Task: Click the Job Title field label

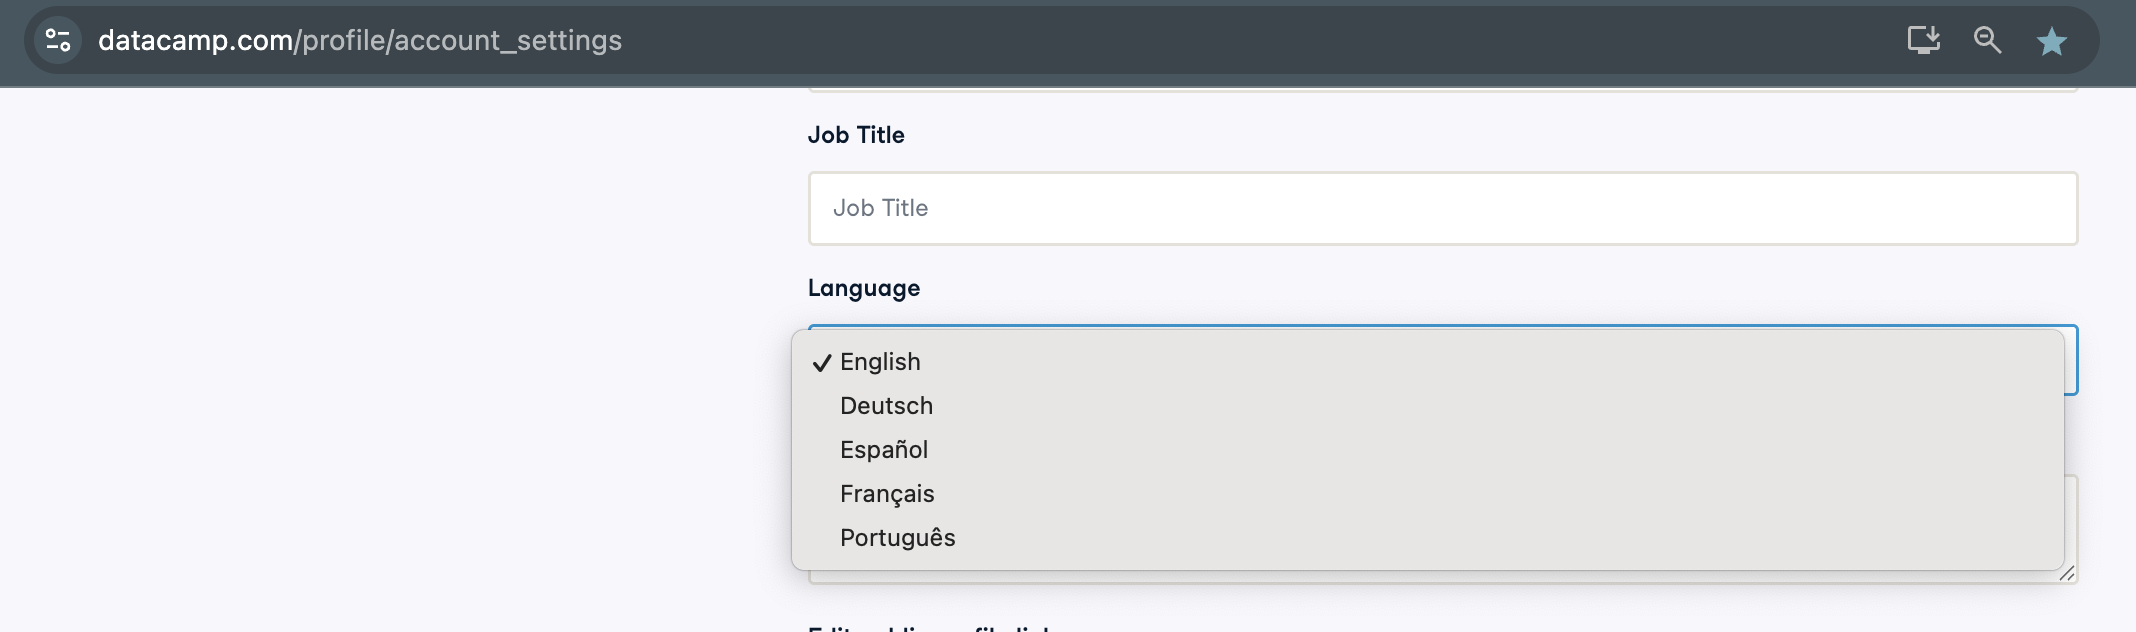Action: 856,135
